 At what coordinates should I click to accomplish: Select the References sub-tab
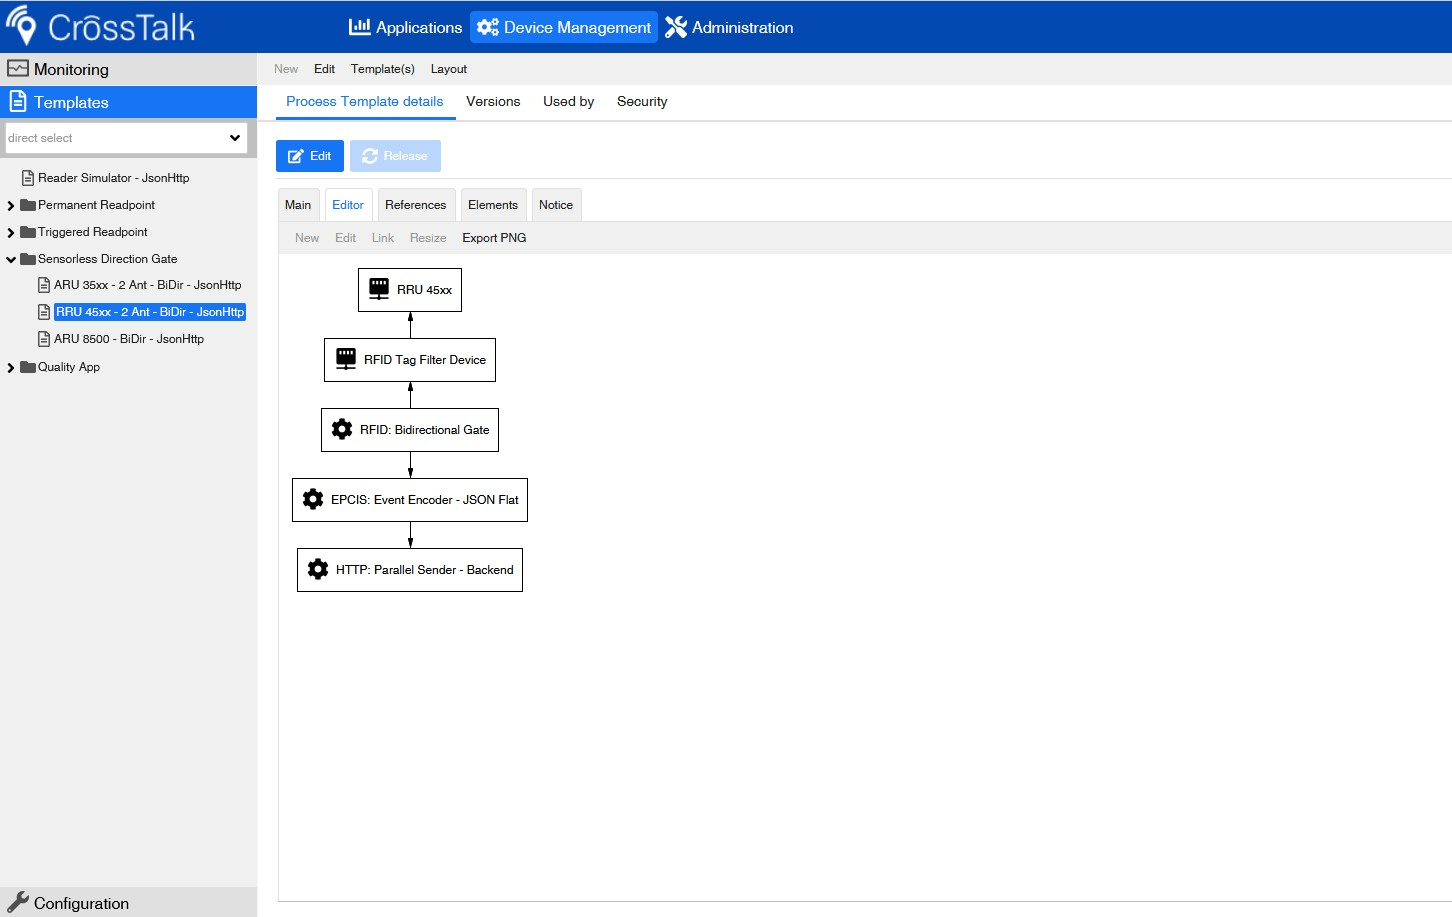click(x=416, y=205)
